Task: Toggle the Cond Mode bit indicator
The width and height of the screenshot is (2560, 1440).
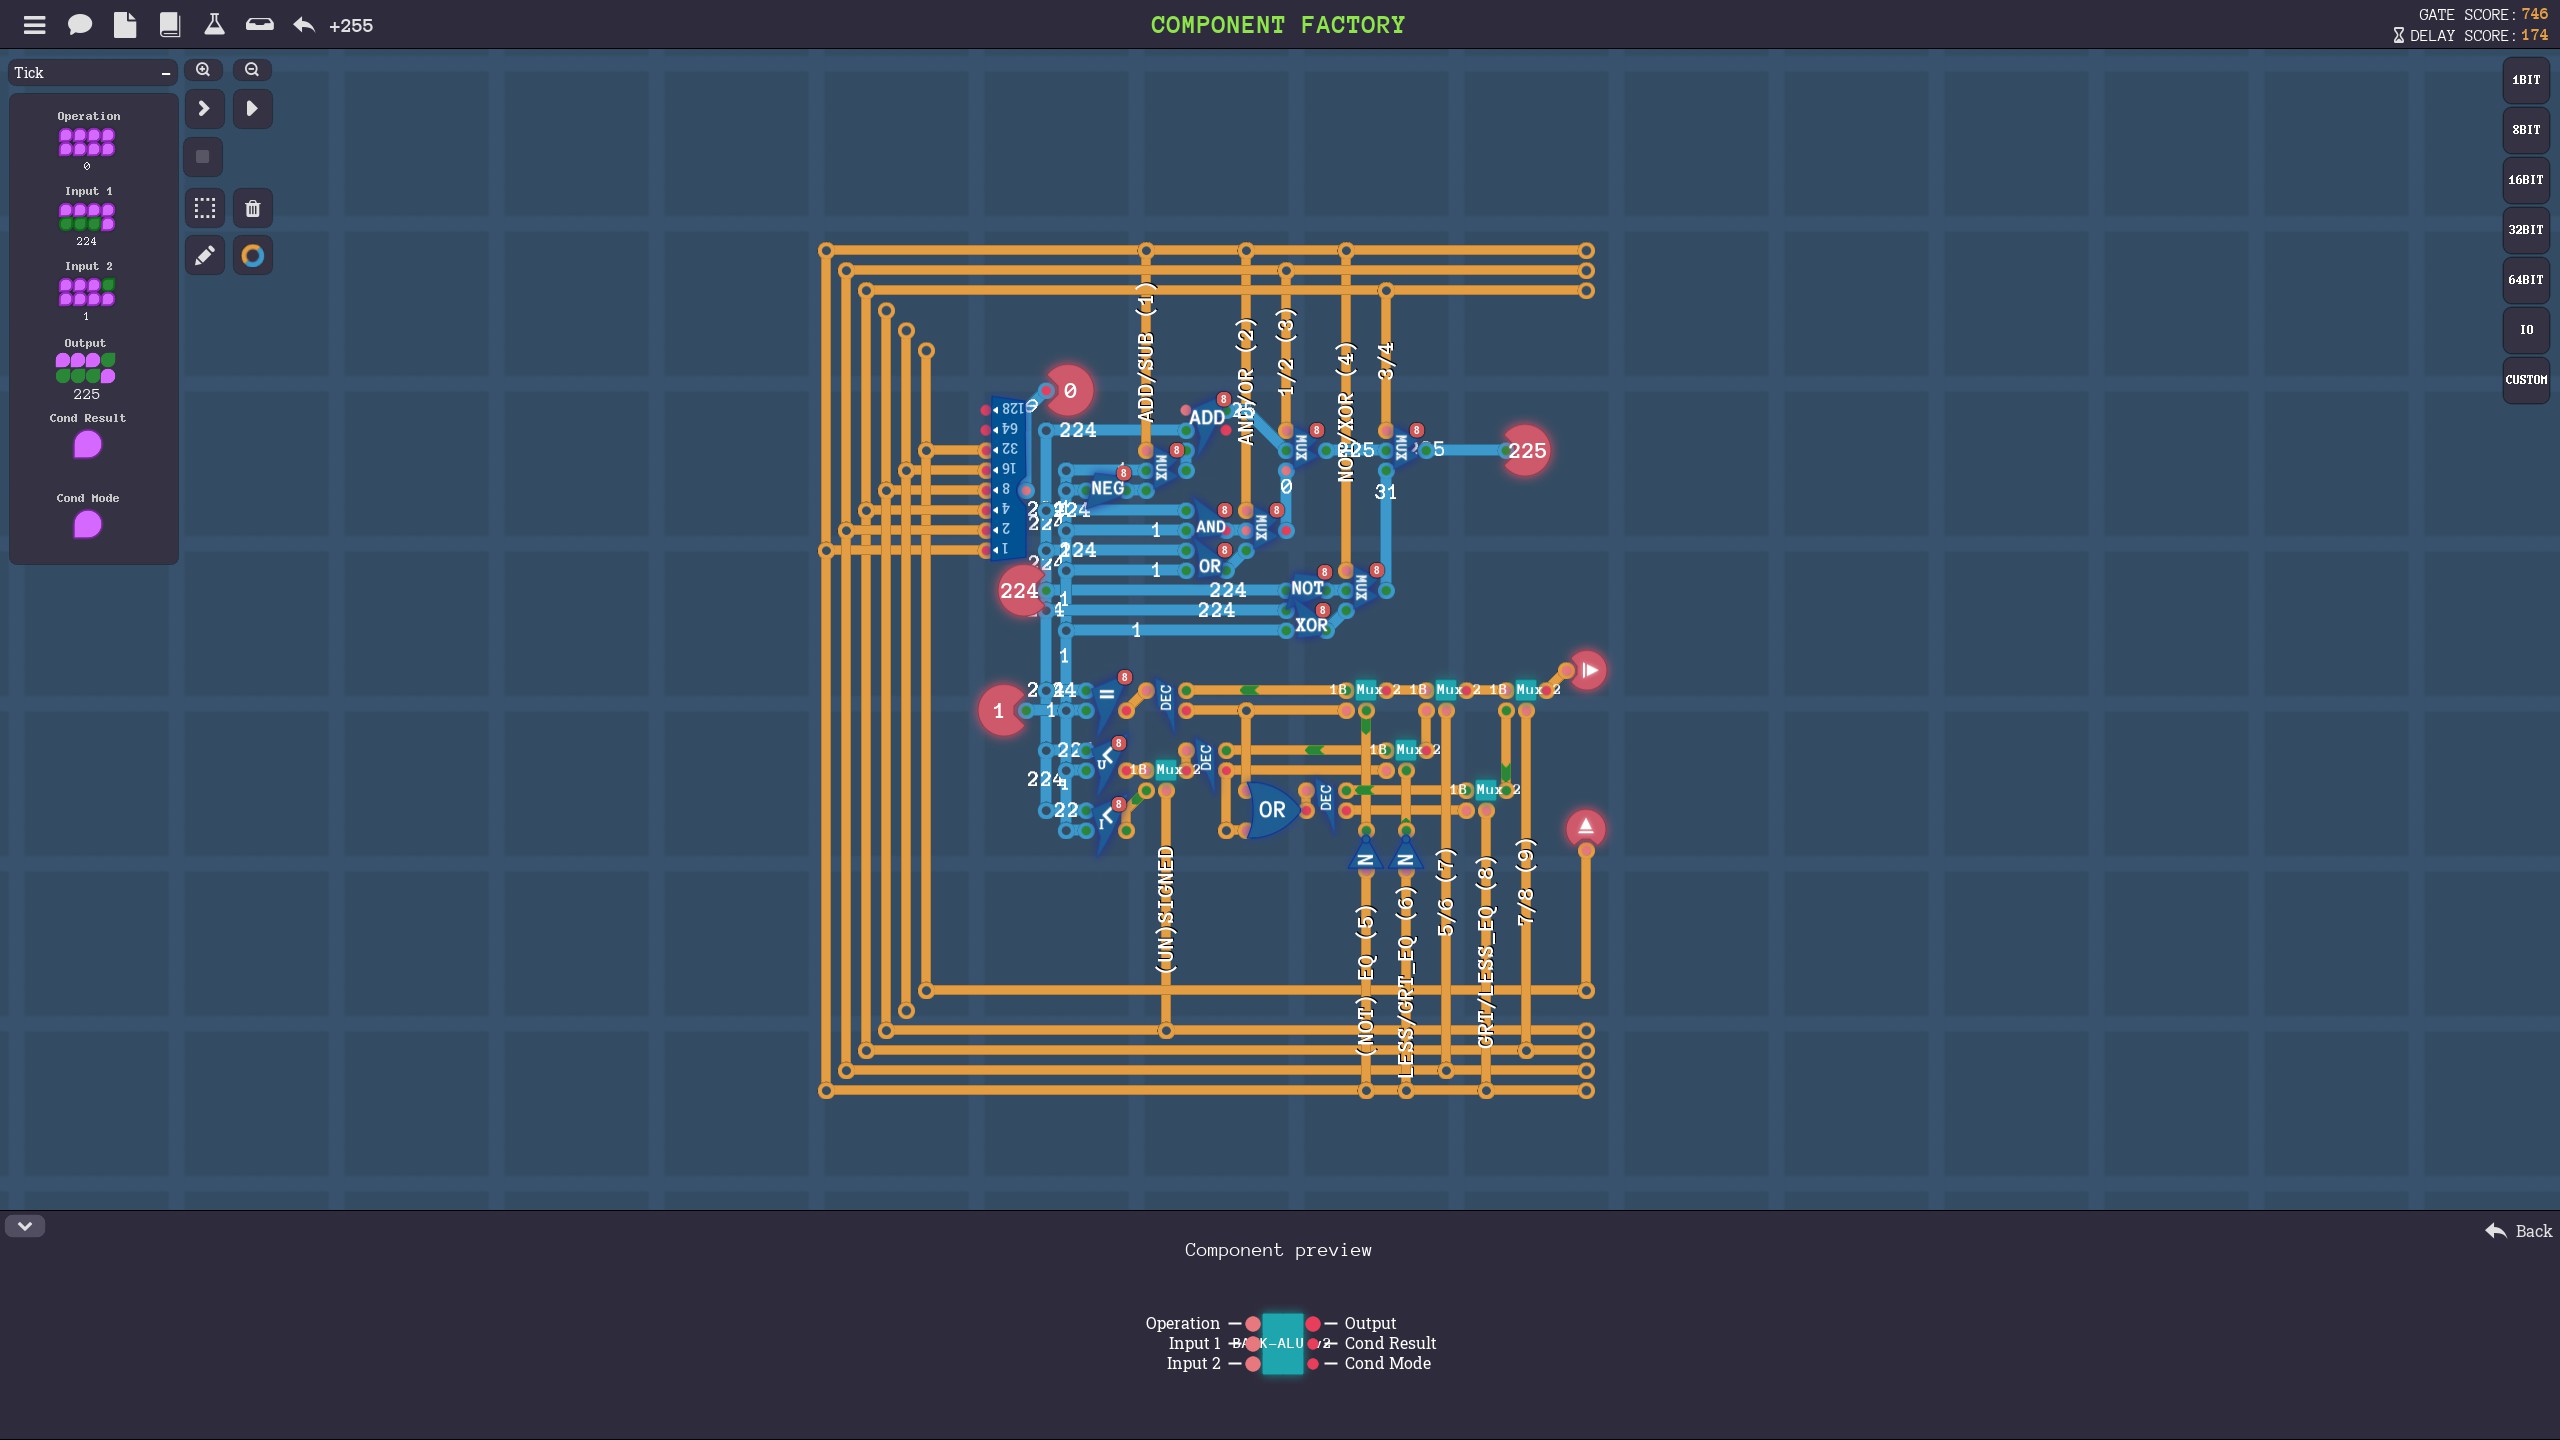Action: pyautogui.click(x=88, y=525)
